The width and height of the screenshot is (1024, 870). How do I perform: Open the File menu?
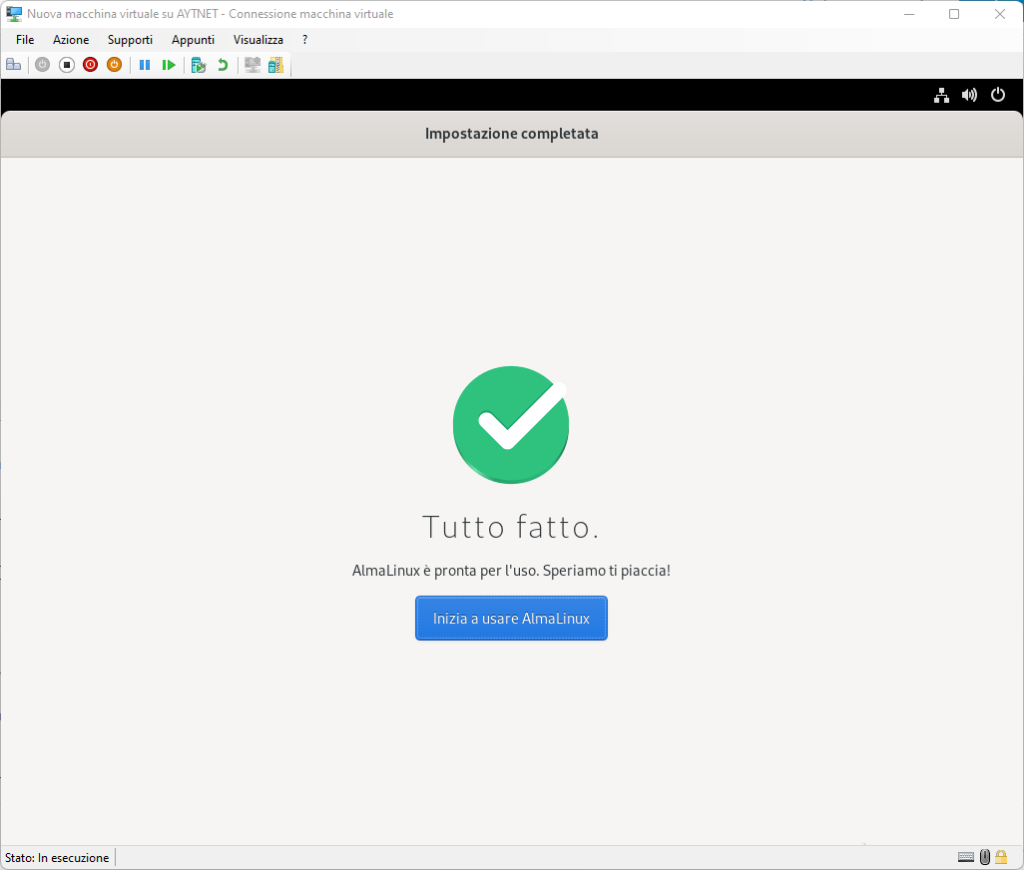click(x=25, y=40)
